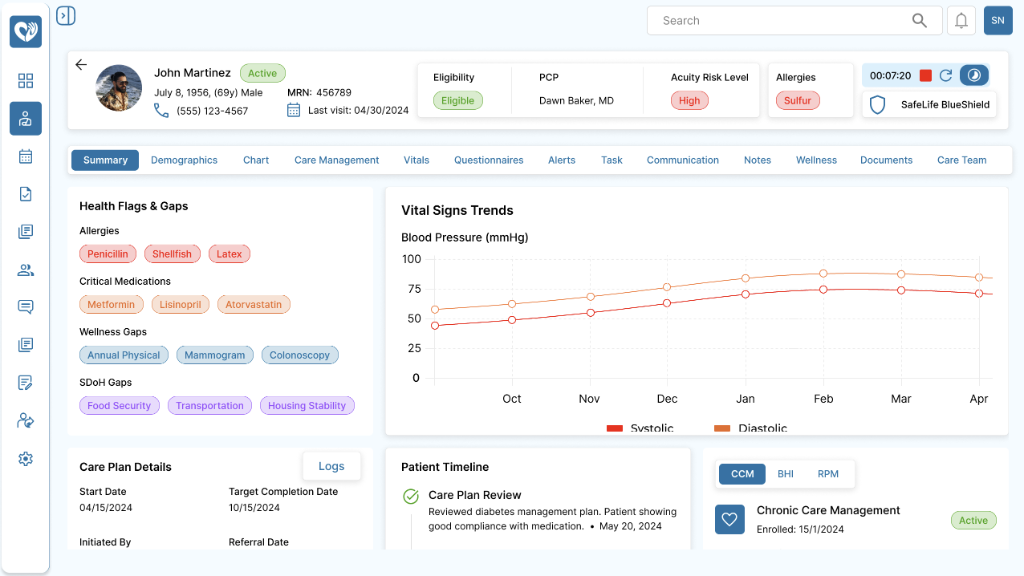
Task: Click the Lisinopril medication tag
Action: 180,304
